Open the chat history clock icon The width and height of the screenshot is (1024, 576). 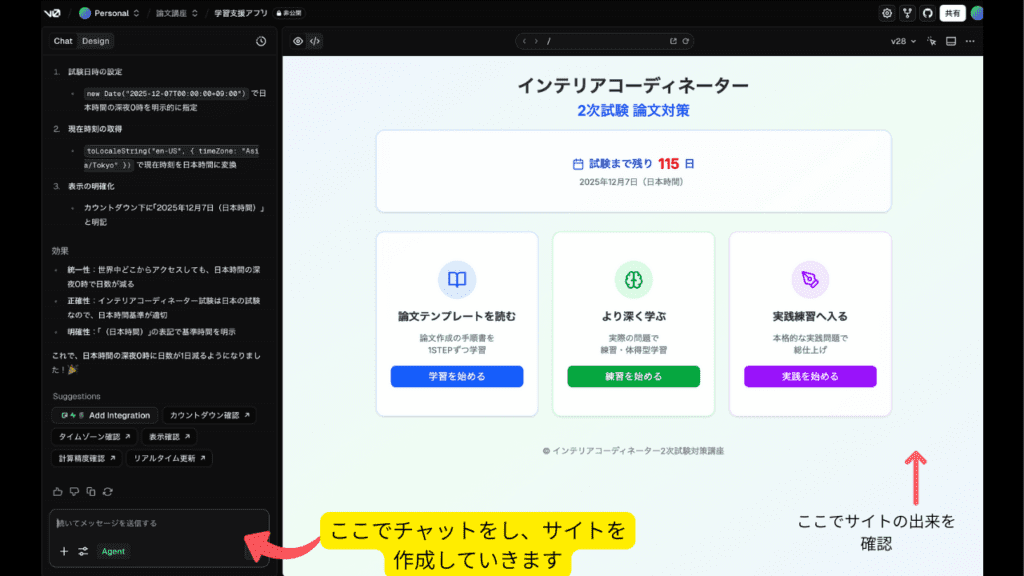(261, 41)
